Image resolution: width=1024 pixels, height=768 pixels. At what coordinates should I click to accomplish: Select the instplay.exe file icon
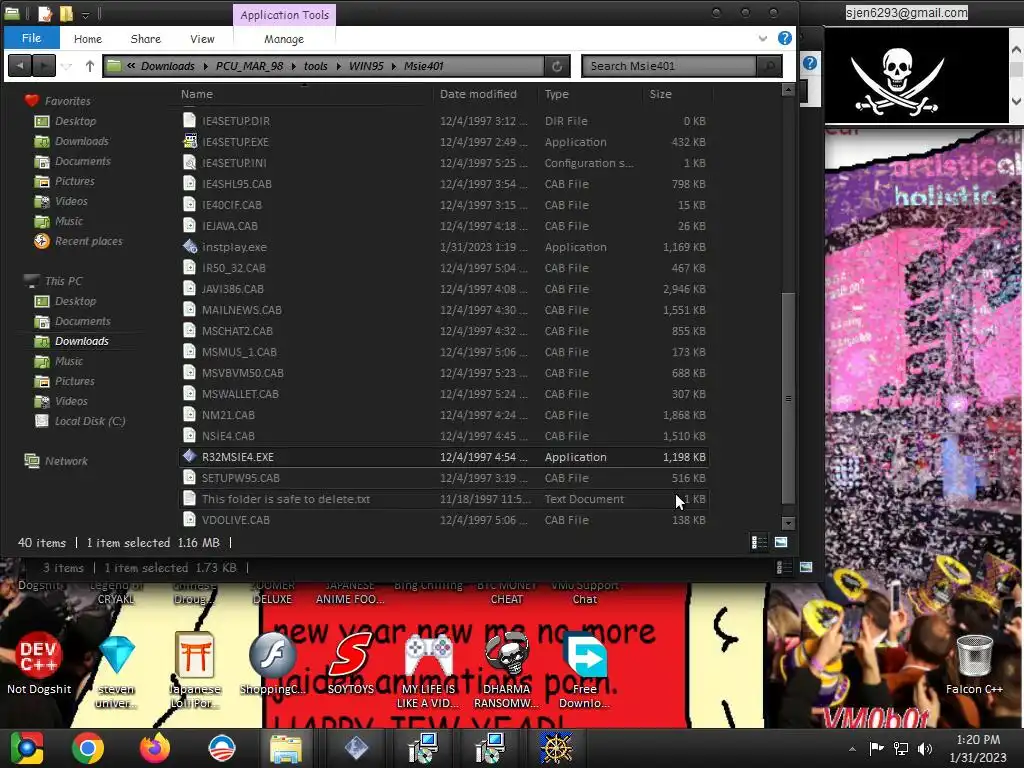pos(189,246)
